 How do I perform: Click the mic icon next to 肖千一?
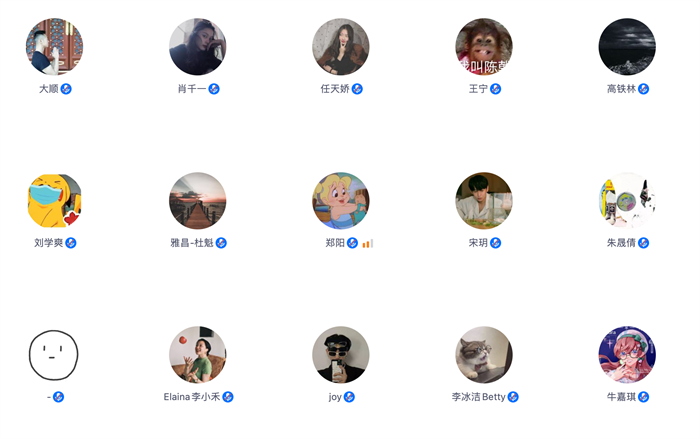(214, 89)
